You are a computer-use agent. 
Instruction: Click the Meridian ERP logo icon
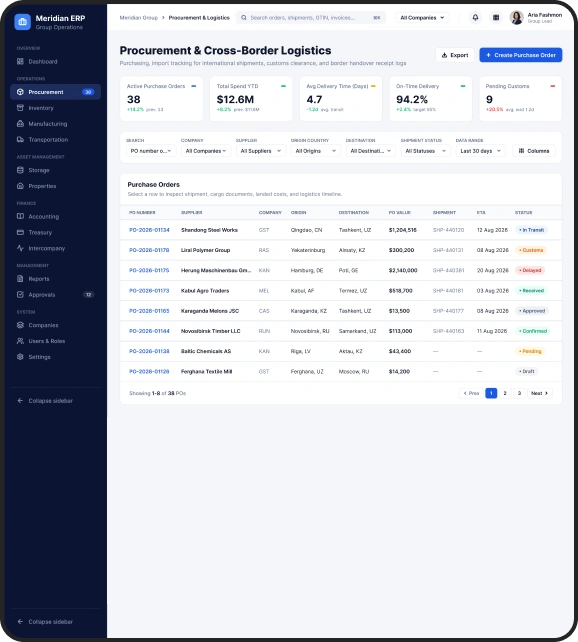pos(23,22)
